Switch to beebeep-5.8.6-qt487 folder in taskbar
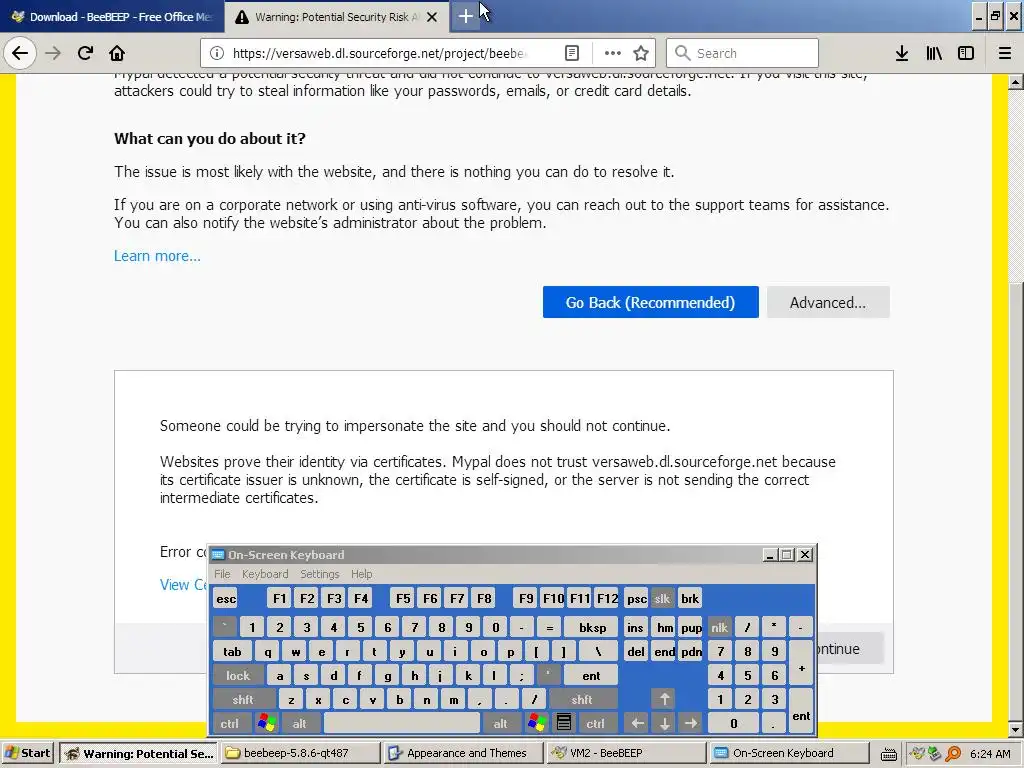Image resolution: width=1024 pixels, height=768 pixels. tap(300, 753)
